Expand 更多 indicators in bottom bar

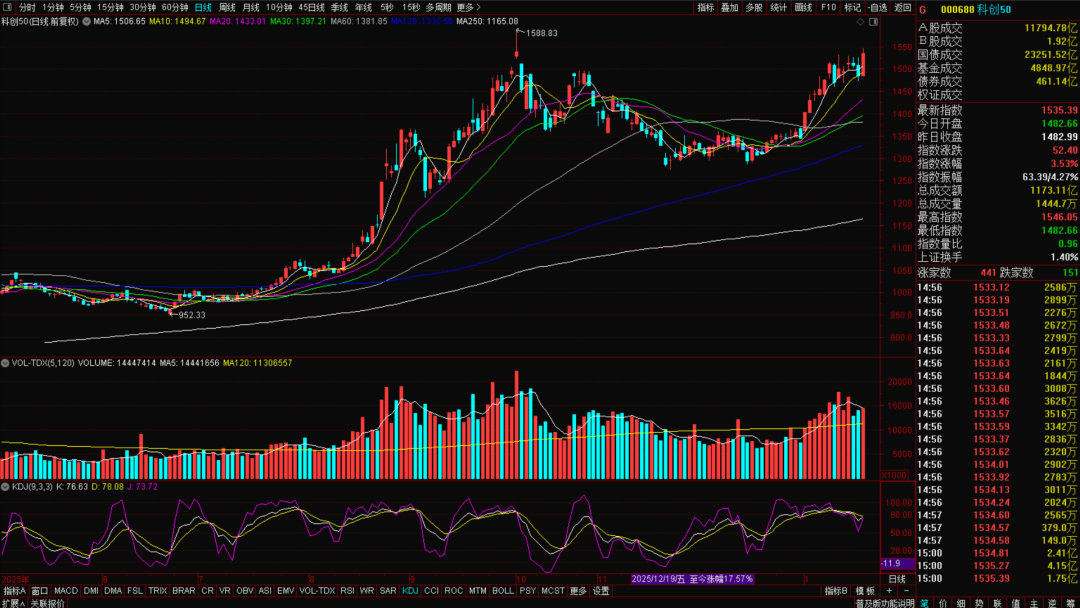[578, 591]
